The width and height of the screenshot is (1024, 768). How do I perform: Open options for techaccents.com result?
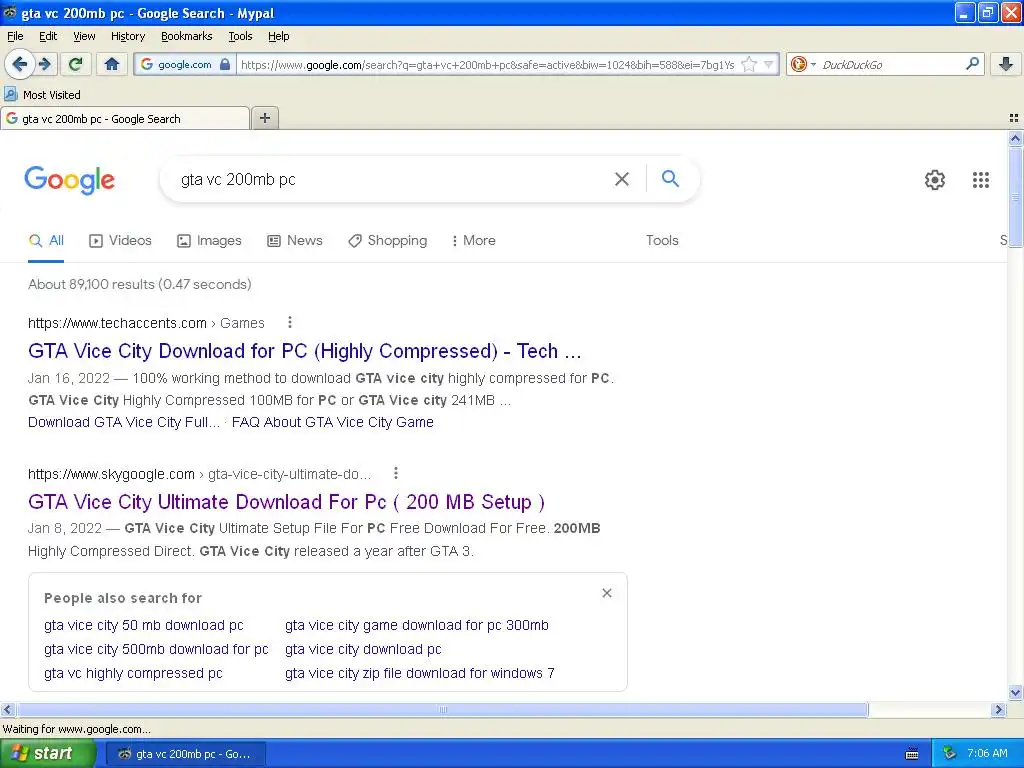click(x=290, y=323)
